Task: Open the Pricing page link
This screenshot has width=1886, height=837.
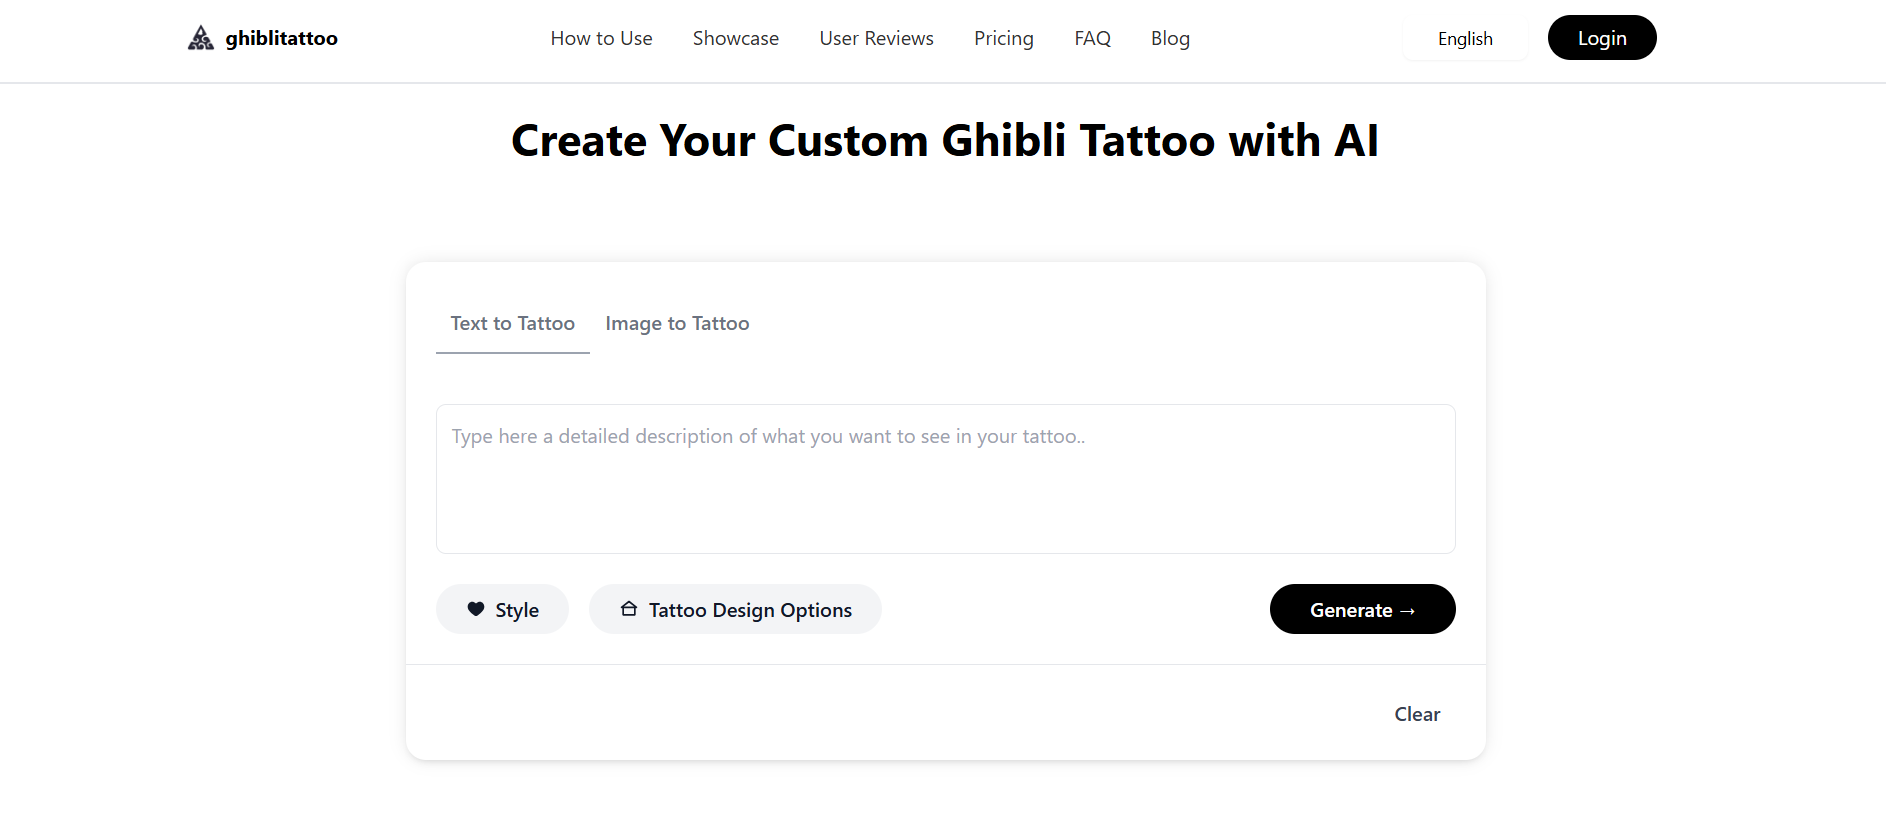Action: [1003, 38]
